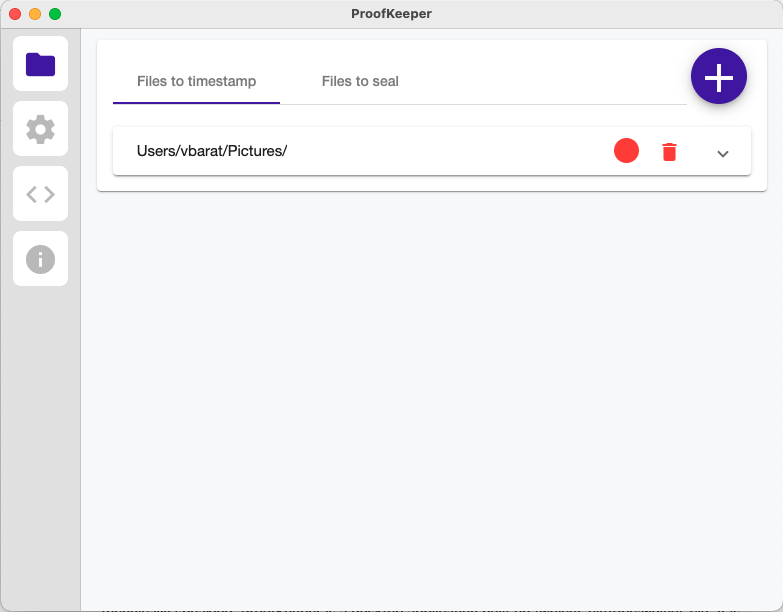The width and height of the screenshot is (783, 612).
Task: Close the ProofKeeper window
Action: tap(15, 14)
